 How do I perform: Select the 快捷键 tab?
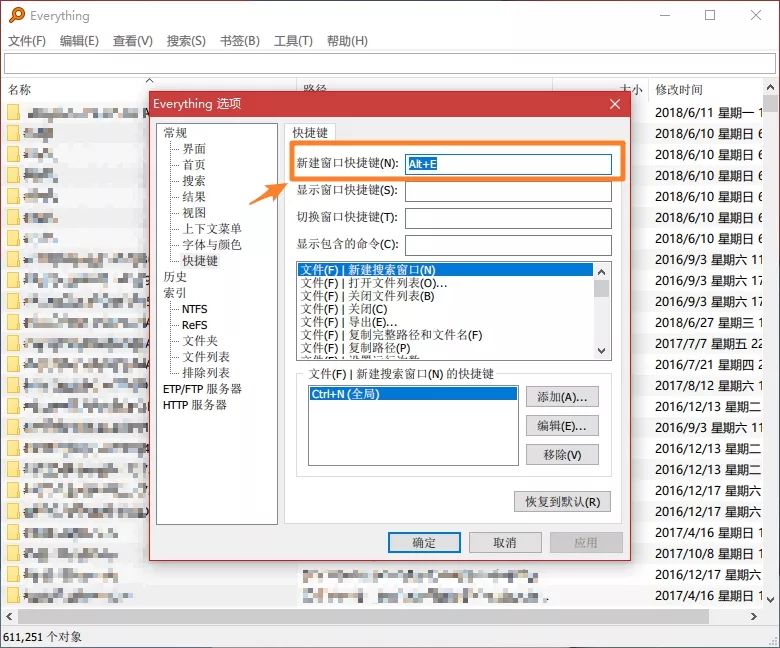point(310,132)
